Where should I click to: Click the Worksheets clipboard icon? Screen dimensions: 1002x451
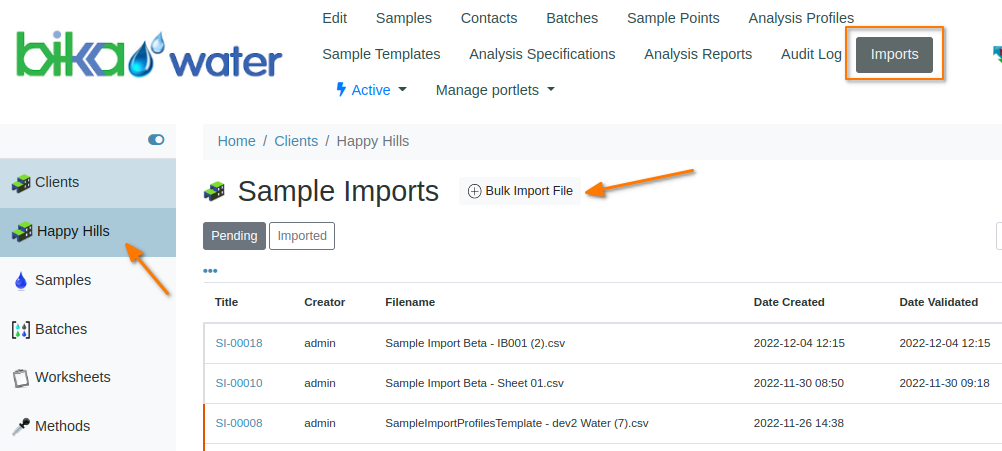click(x=21, y=378)
